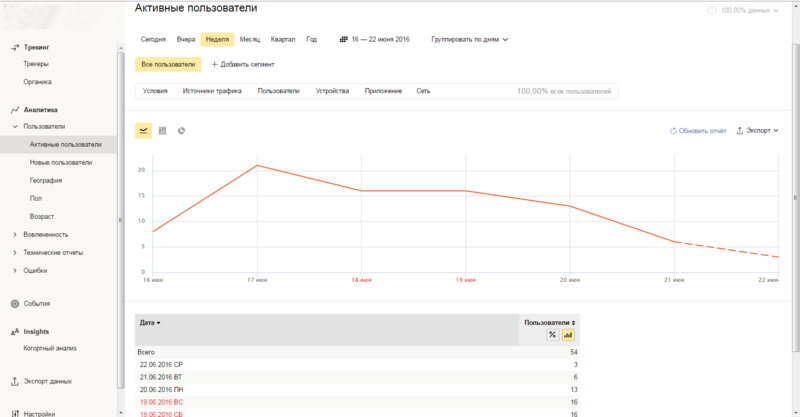Toggle percent display in Пользователи column

[x=552, y=335]
